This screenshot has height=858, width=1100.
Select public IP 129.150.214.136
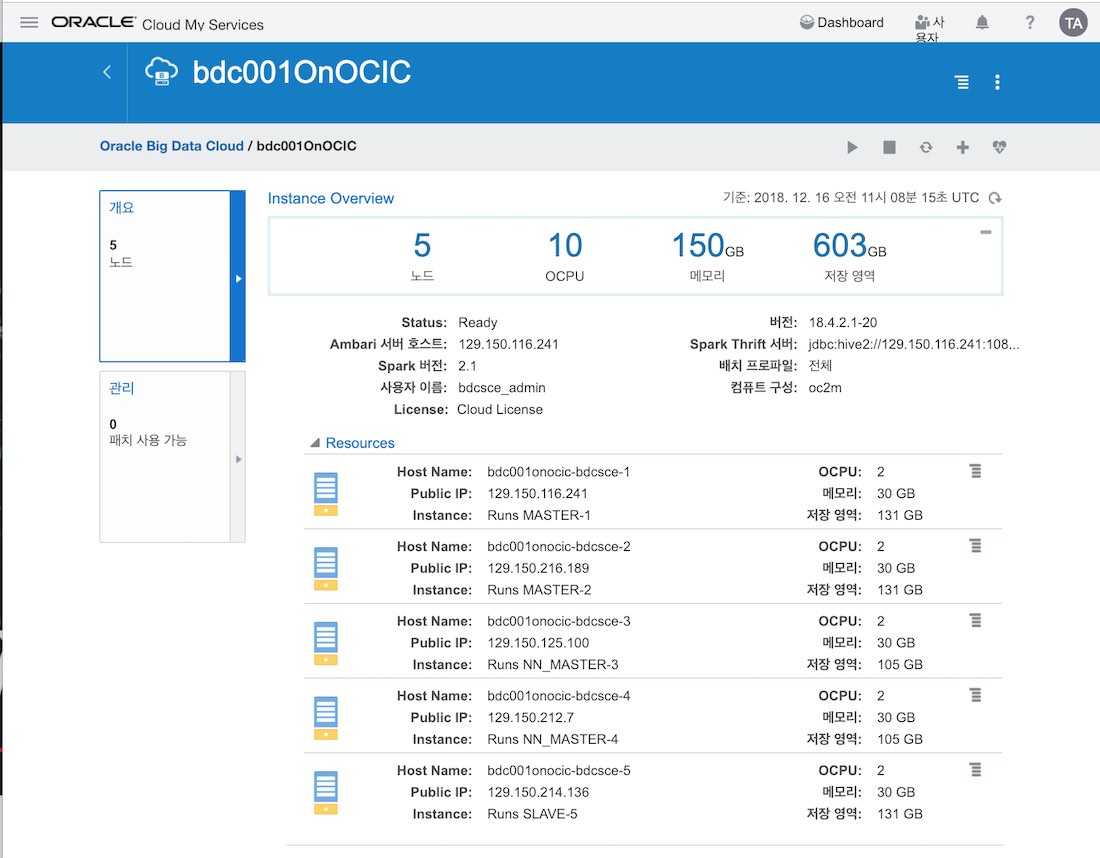[538, 793]
